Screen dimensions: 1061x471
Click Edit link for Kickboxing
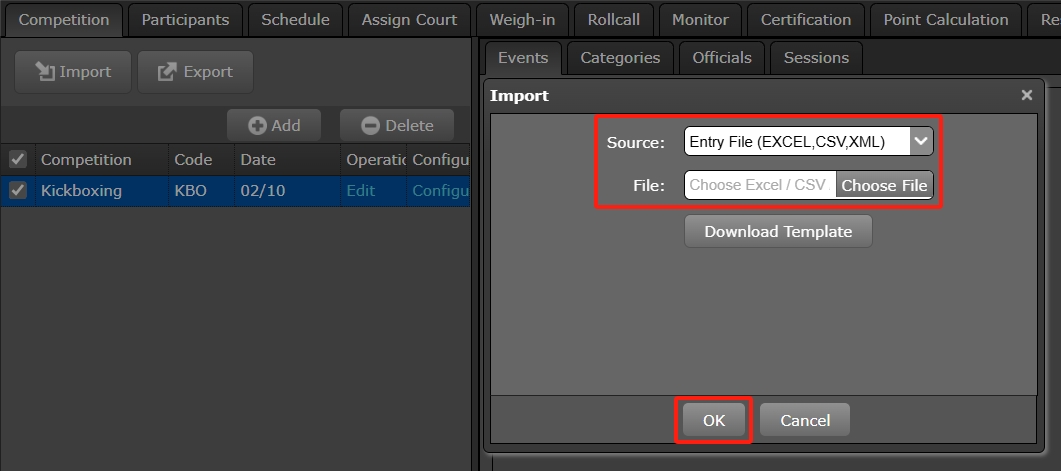(360, 190)
